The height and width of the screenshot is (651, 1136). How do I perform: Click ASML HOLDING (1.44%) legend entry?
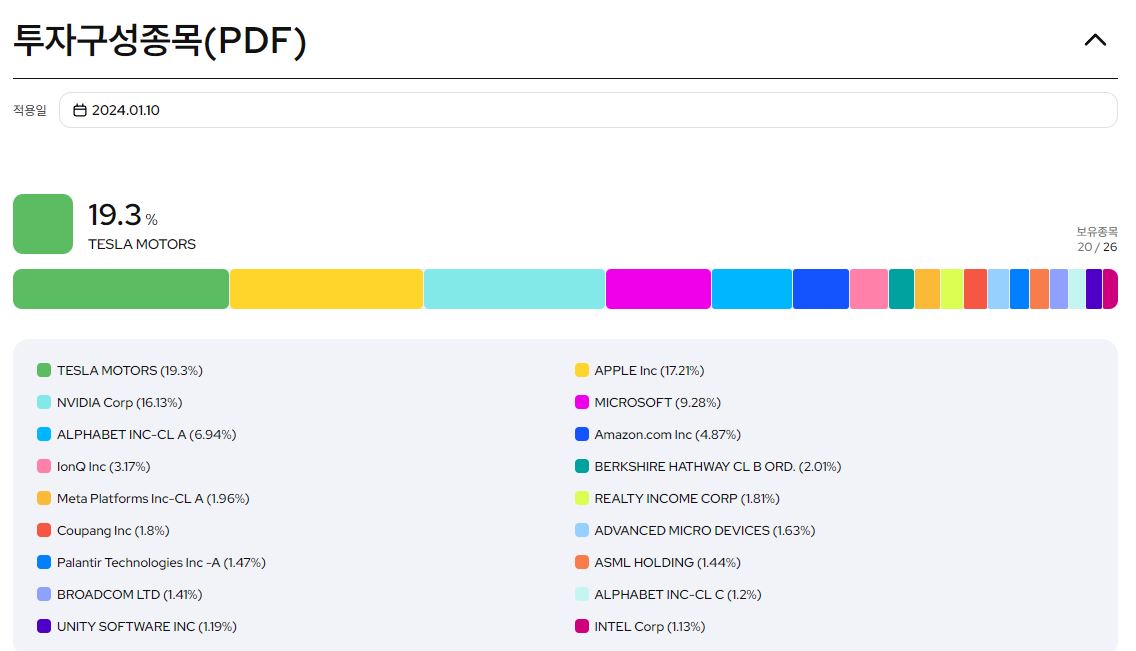click(x=658, y=562)
